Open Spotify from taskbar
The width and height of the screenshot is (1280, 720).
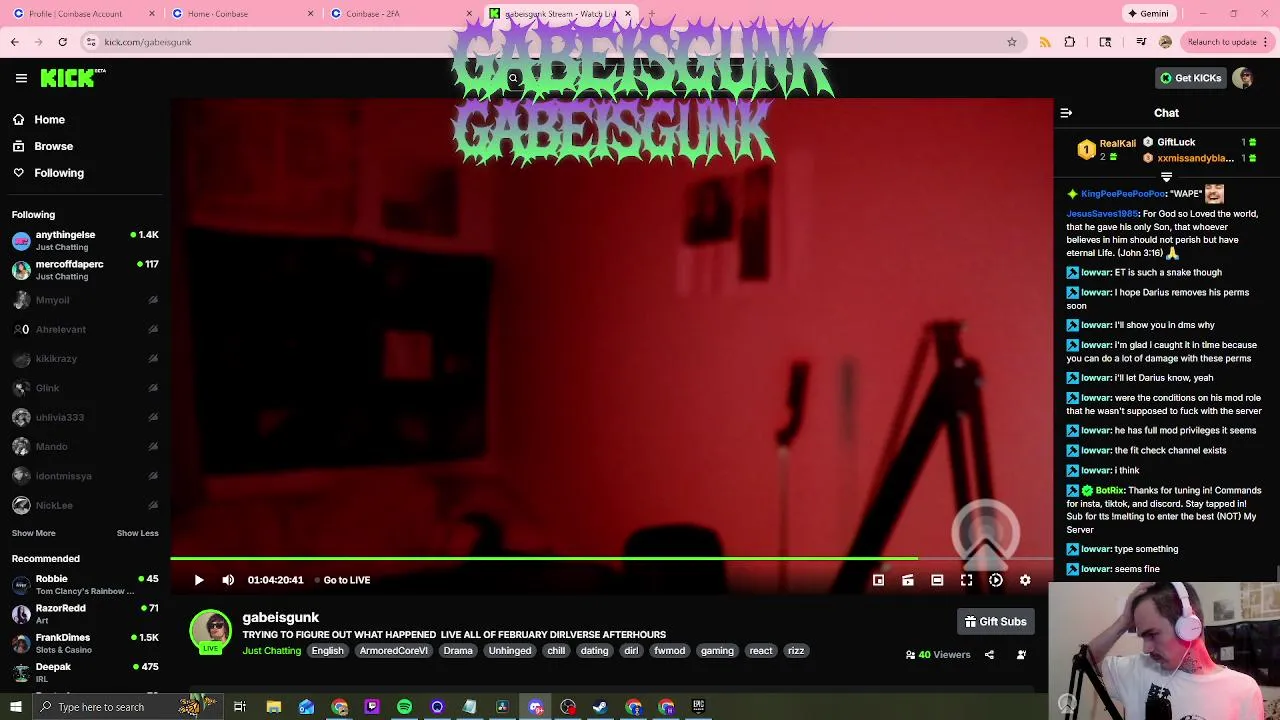(x=404, y=707)
